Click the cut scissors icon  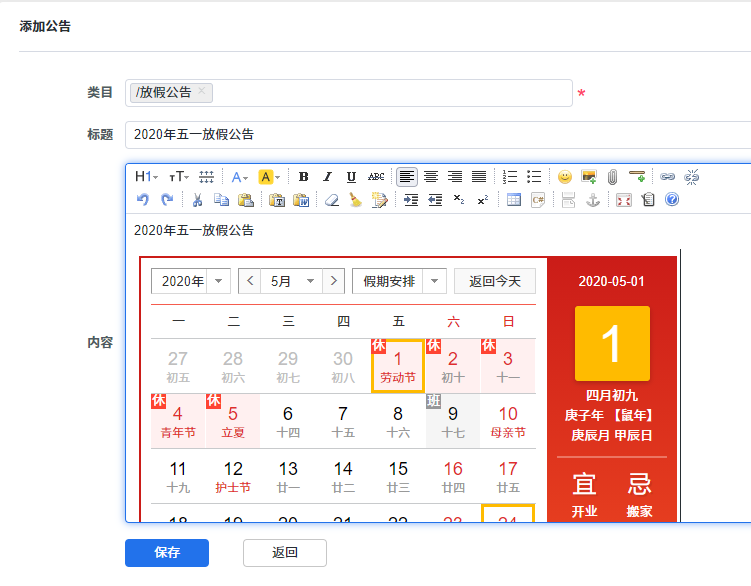(197, 200)
